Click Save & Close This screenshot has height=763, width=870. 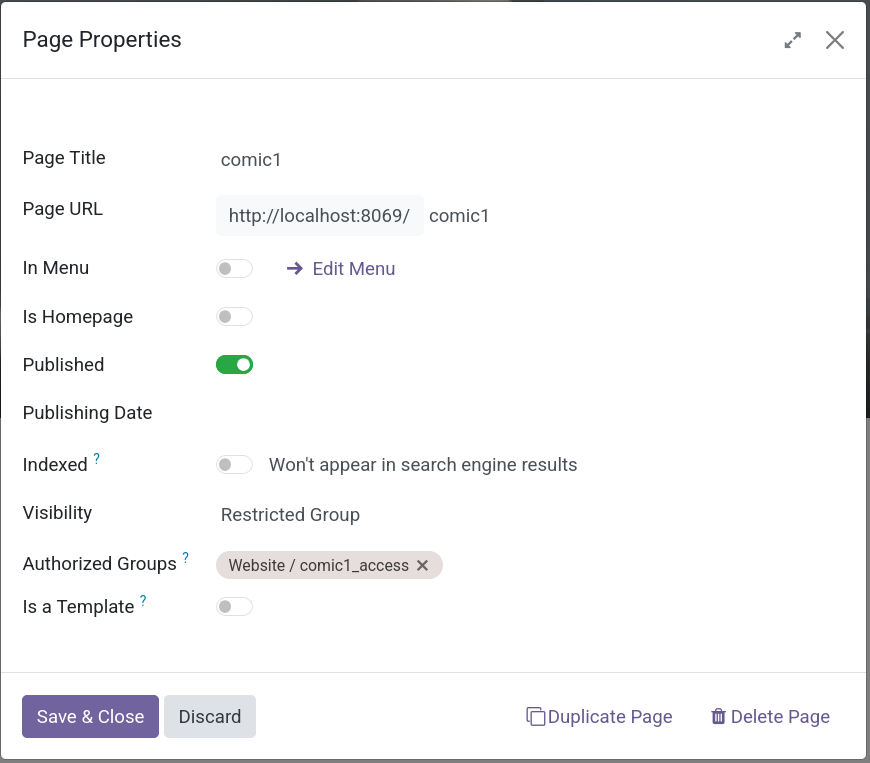tap(89, 716)
